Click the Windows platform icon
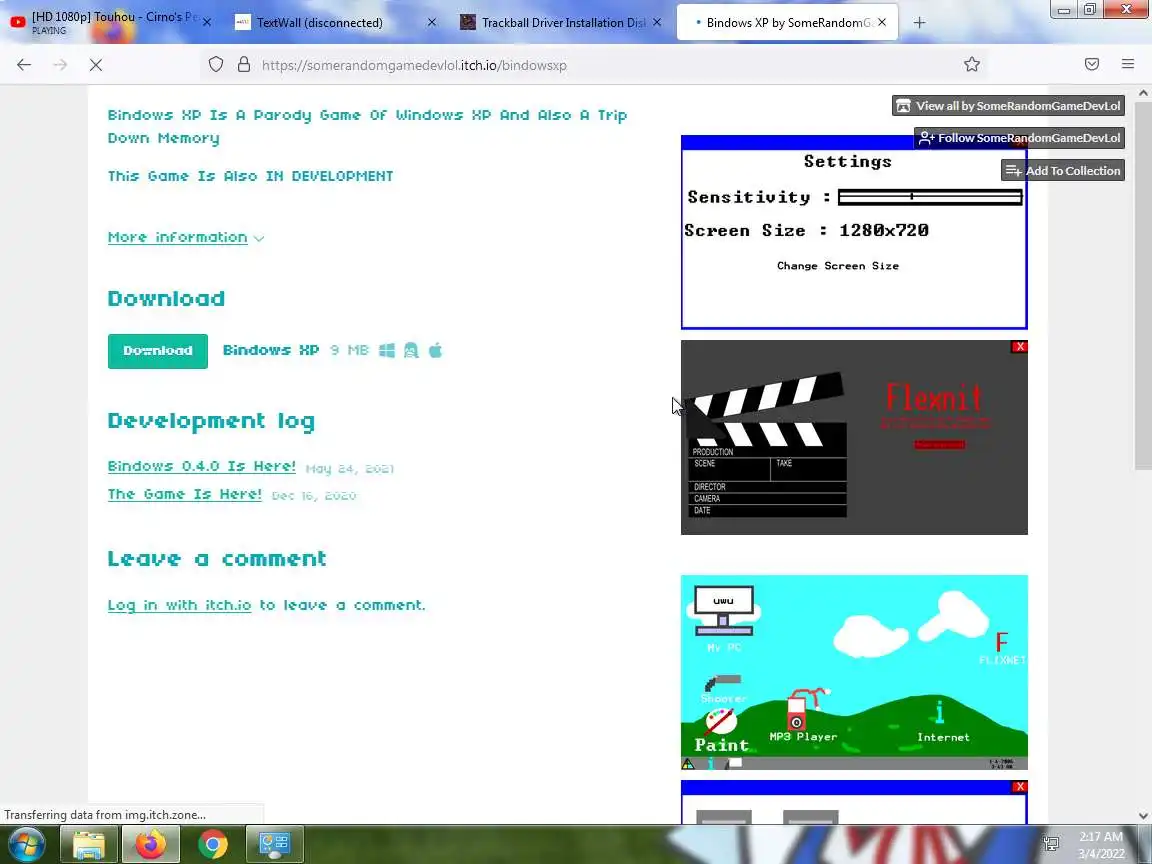Viewport: 1152px width, 864px height. pos(386,350)
